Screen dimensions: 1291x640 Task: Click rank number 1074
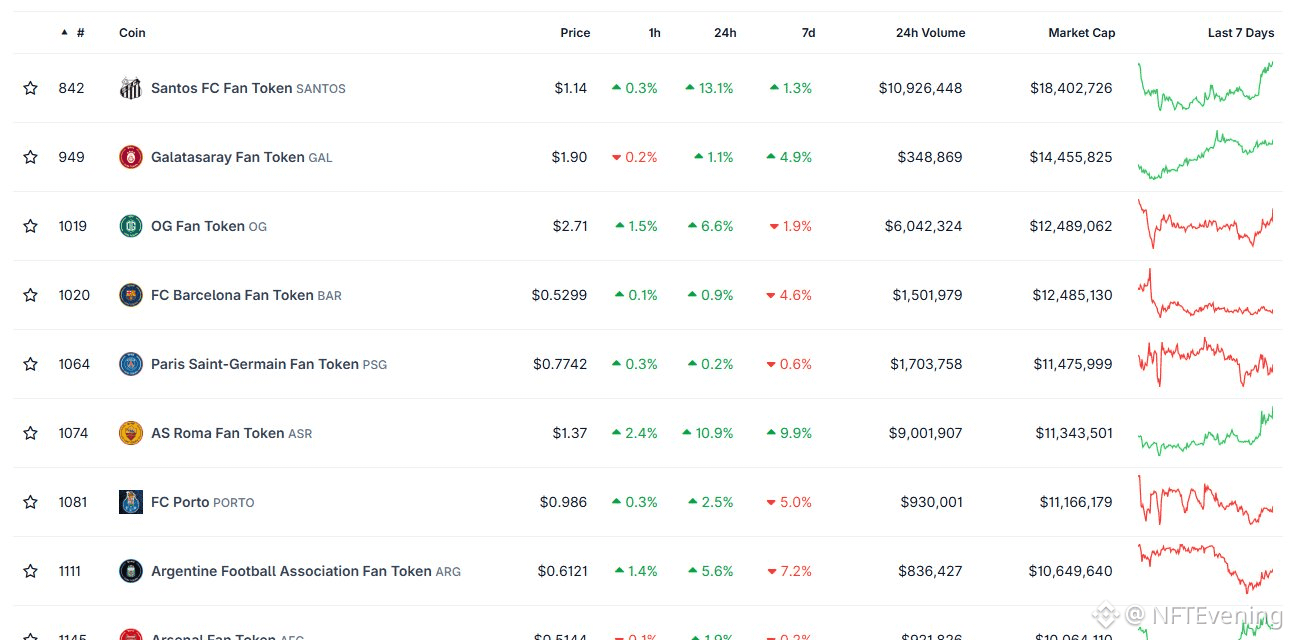coord(73,433)
